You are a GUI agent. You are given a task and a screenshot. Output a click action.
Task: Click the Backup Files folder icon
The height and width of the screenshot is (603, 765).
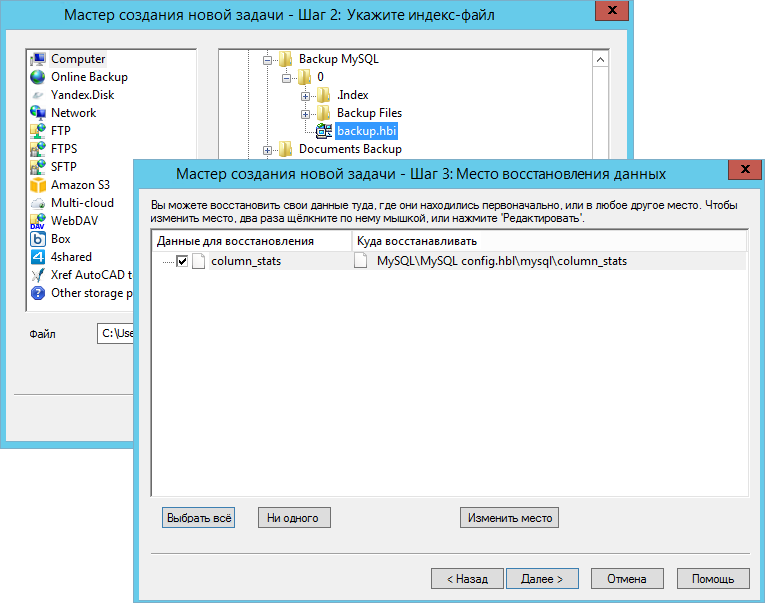(324, 113)
